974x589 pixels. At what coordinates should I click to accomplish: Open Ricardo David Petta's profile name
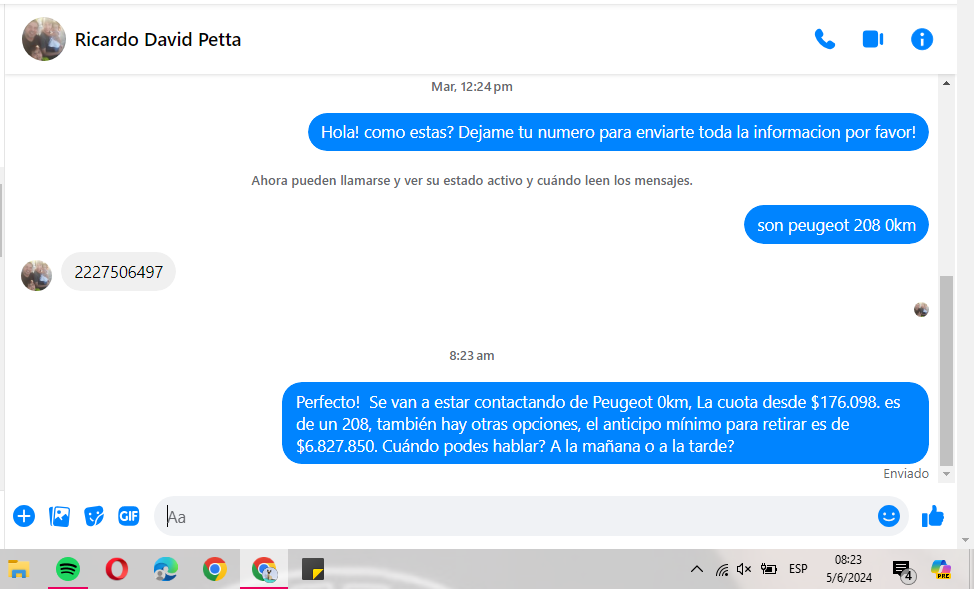point(158,40)
